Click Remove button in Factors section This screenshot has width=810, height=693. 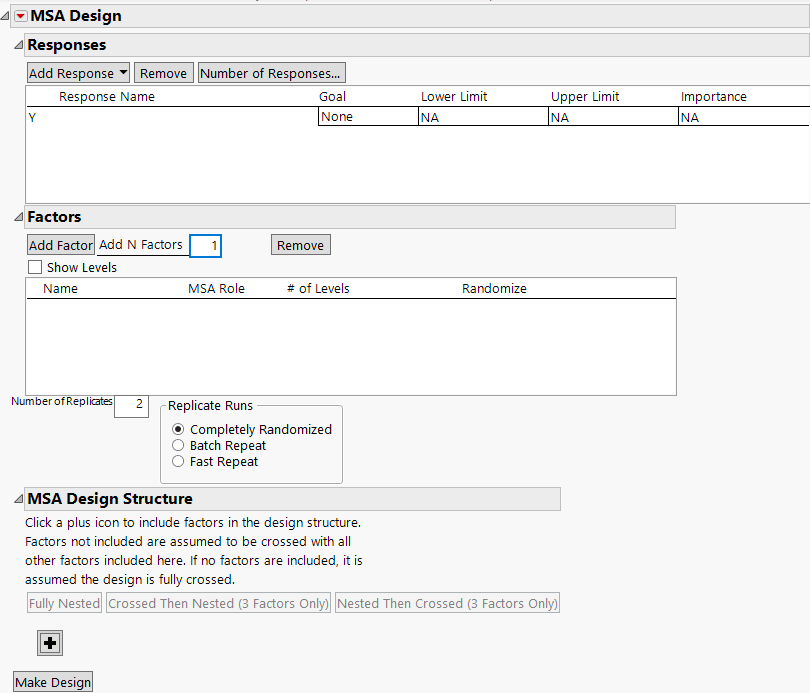(300, 245)
